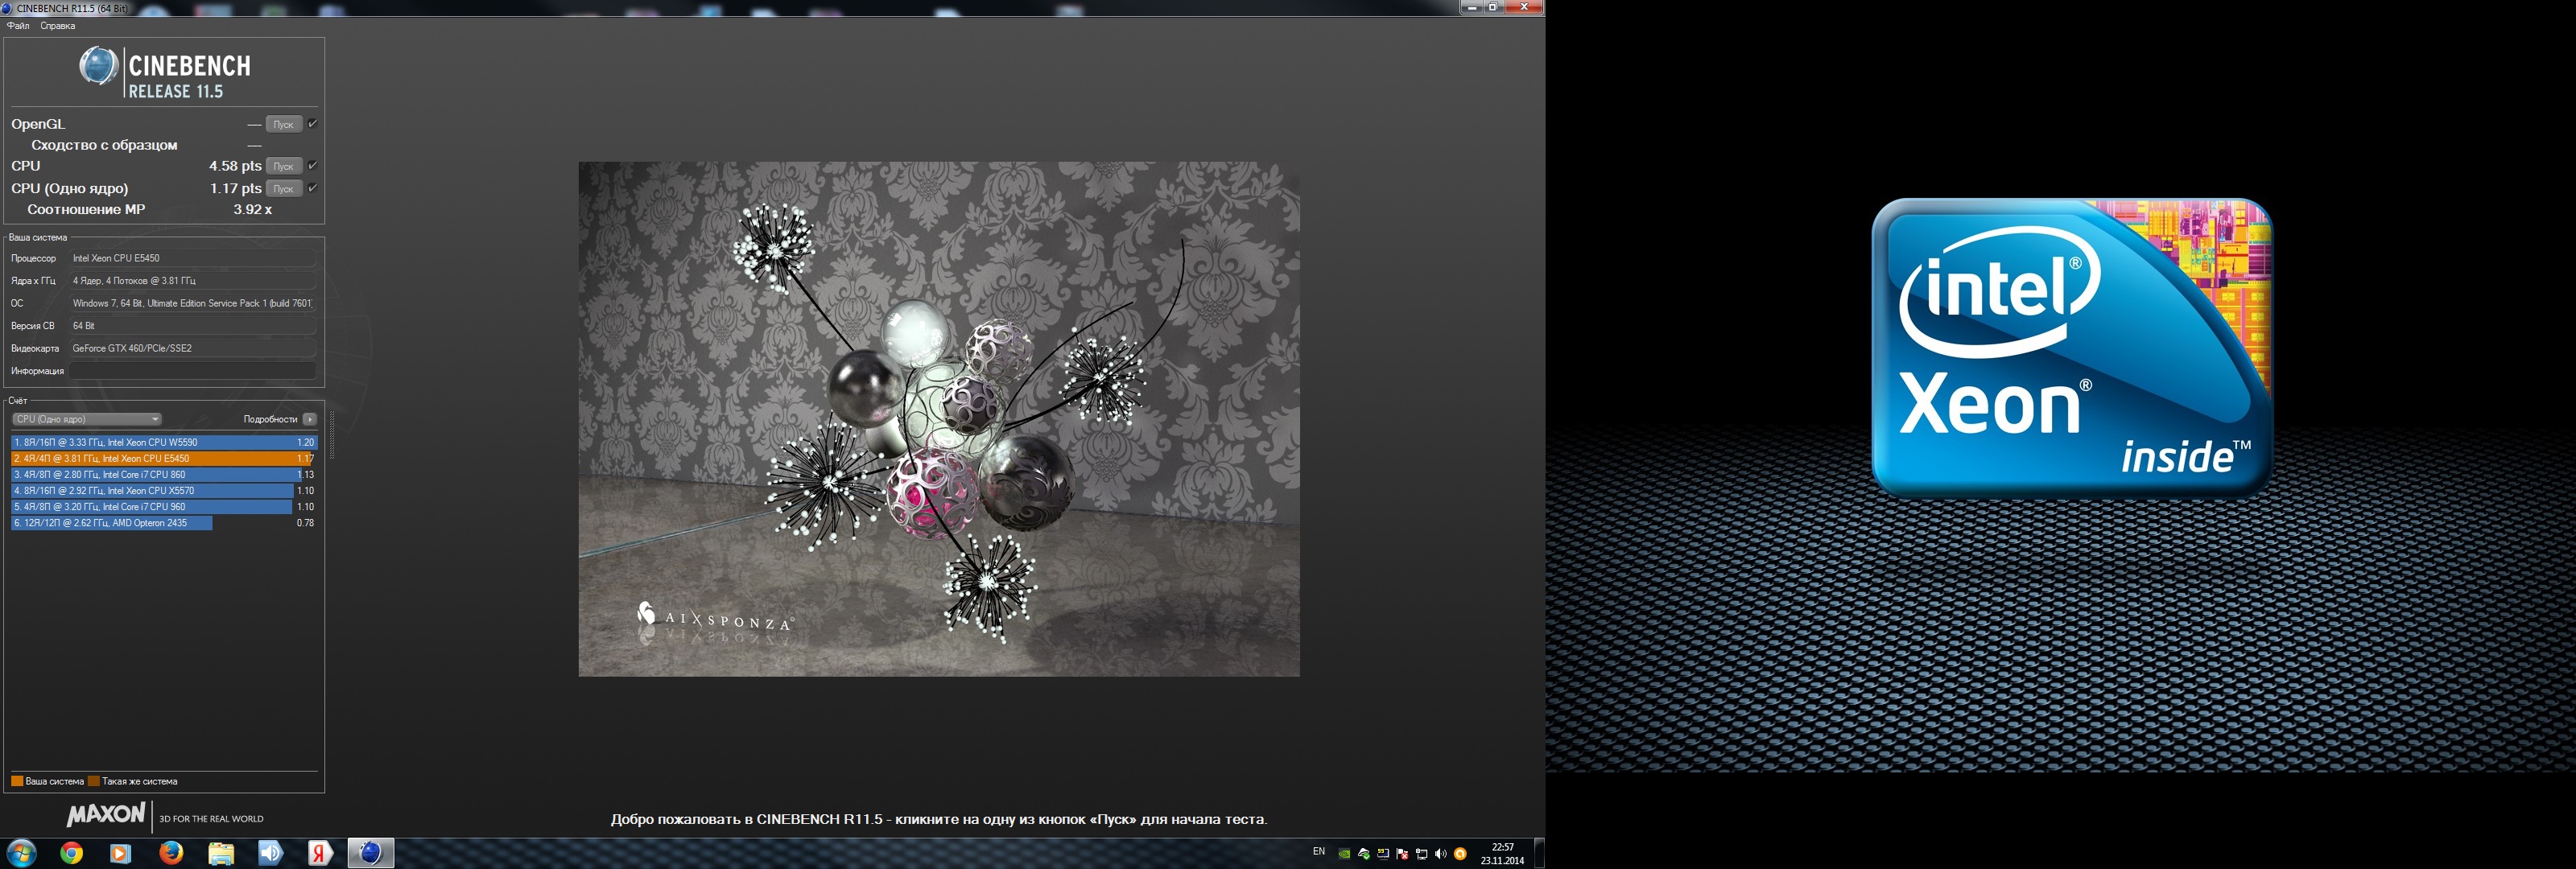Open Windows Explorer folder icon
This screenshot has height=869, width=2576.
(x=221, y=853)
